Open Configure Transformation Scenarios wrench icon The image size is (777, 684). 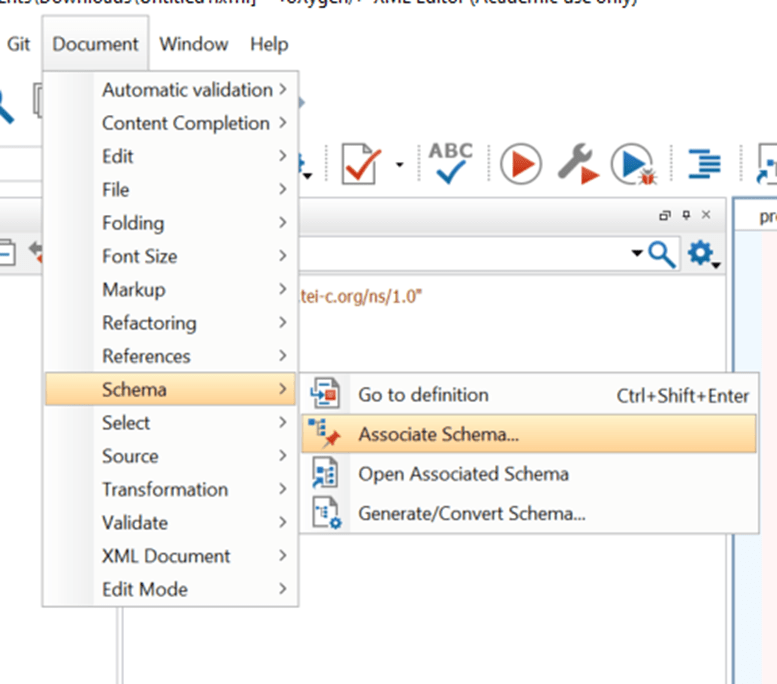[x=577, y=163]
